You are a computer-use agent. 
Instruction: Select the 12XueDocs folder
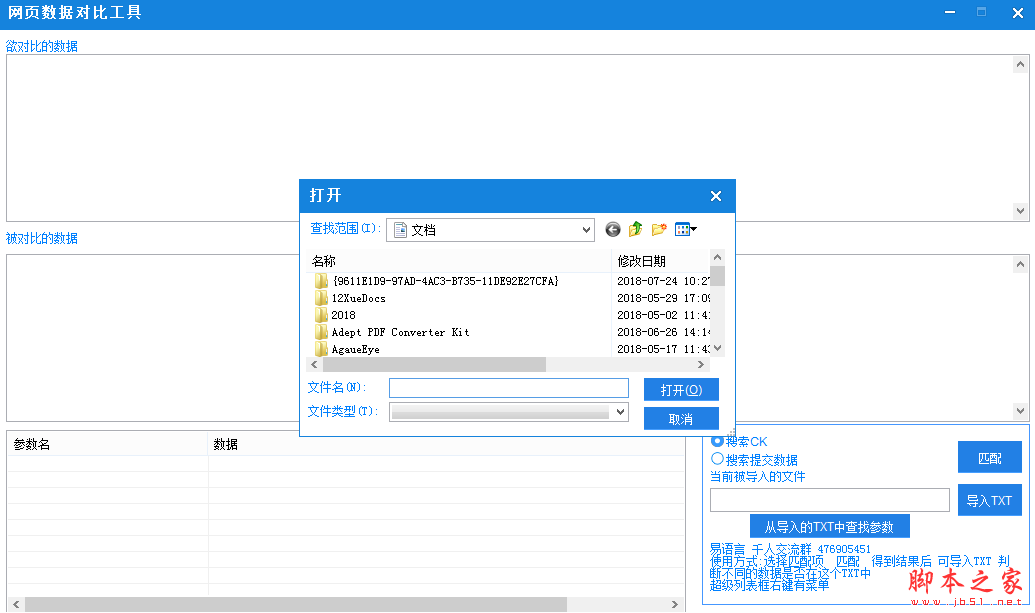[351, 298]
